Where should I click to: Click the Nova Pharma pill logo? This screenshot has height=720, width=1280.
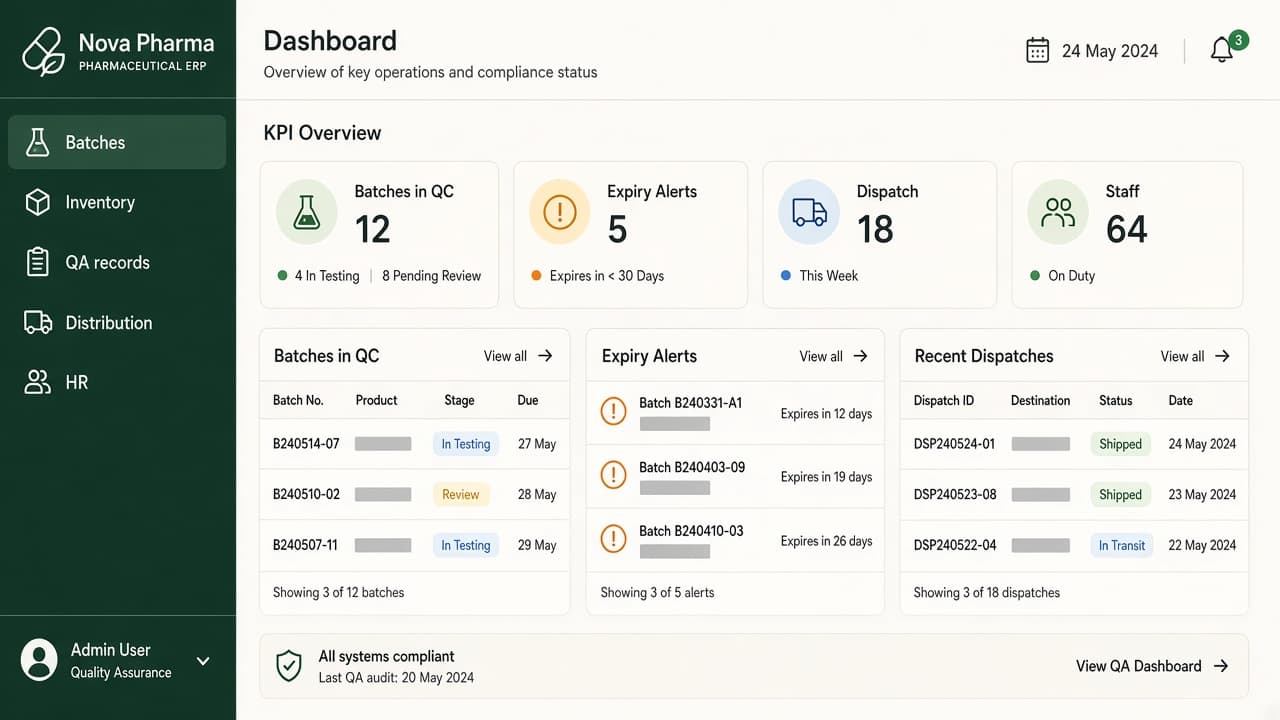pyautogui.click(x=43, y=51)
